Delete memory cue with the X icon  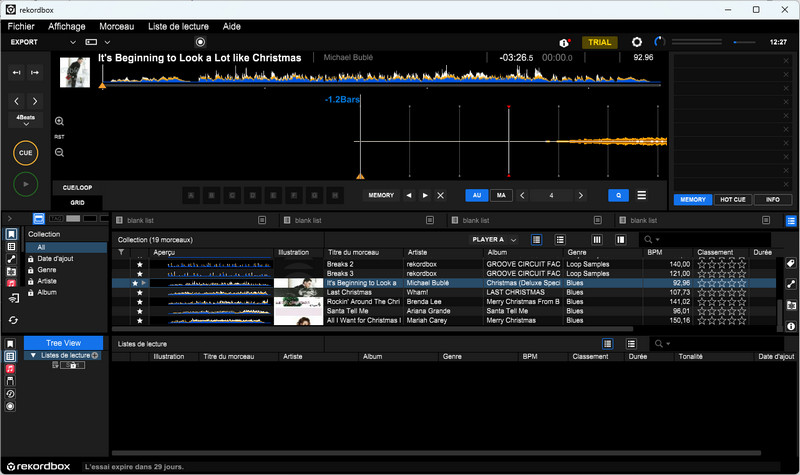[441, 195]
